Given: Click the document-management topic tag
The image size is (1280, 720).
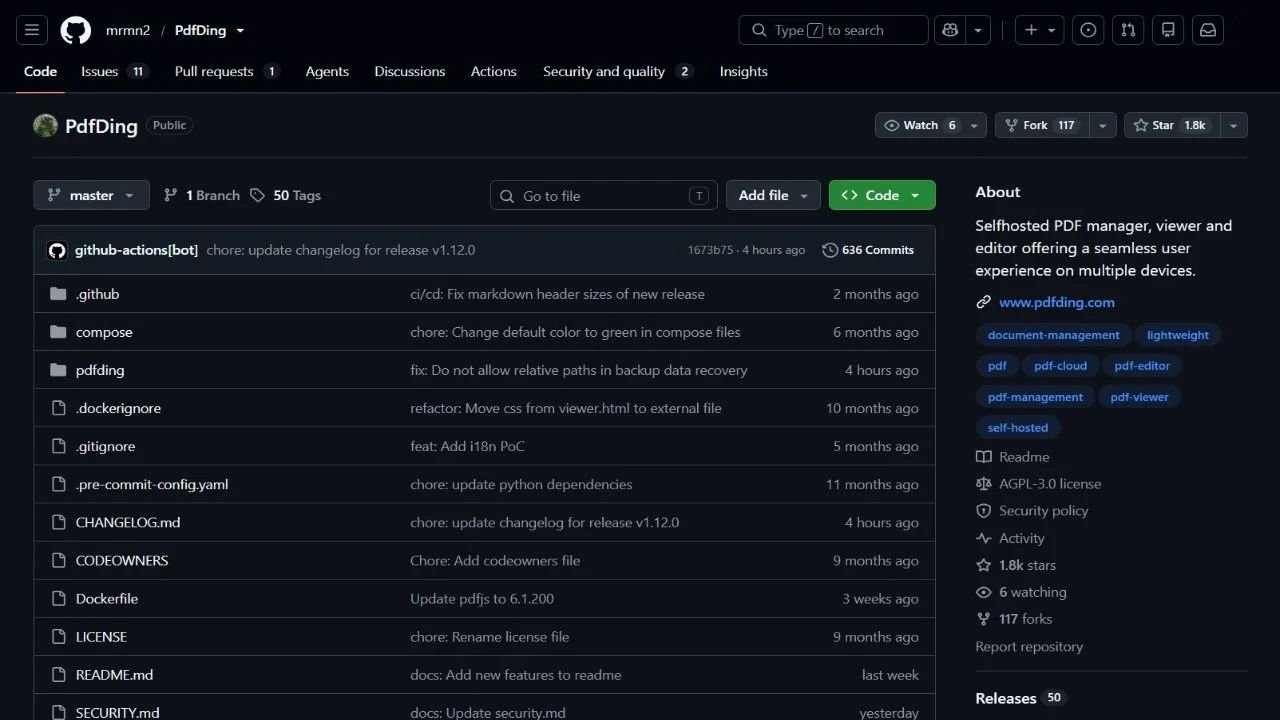Looking at the screenshot, I should click(x=1053, y=335).
